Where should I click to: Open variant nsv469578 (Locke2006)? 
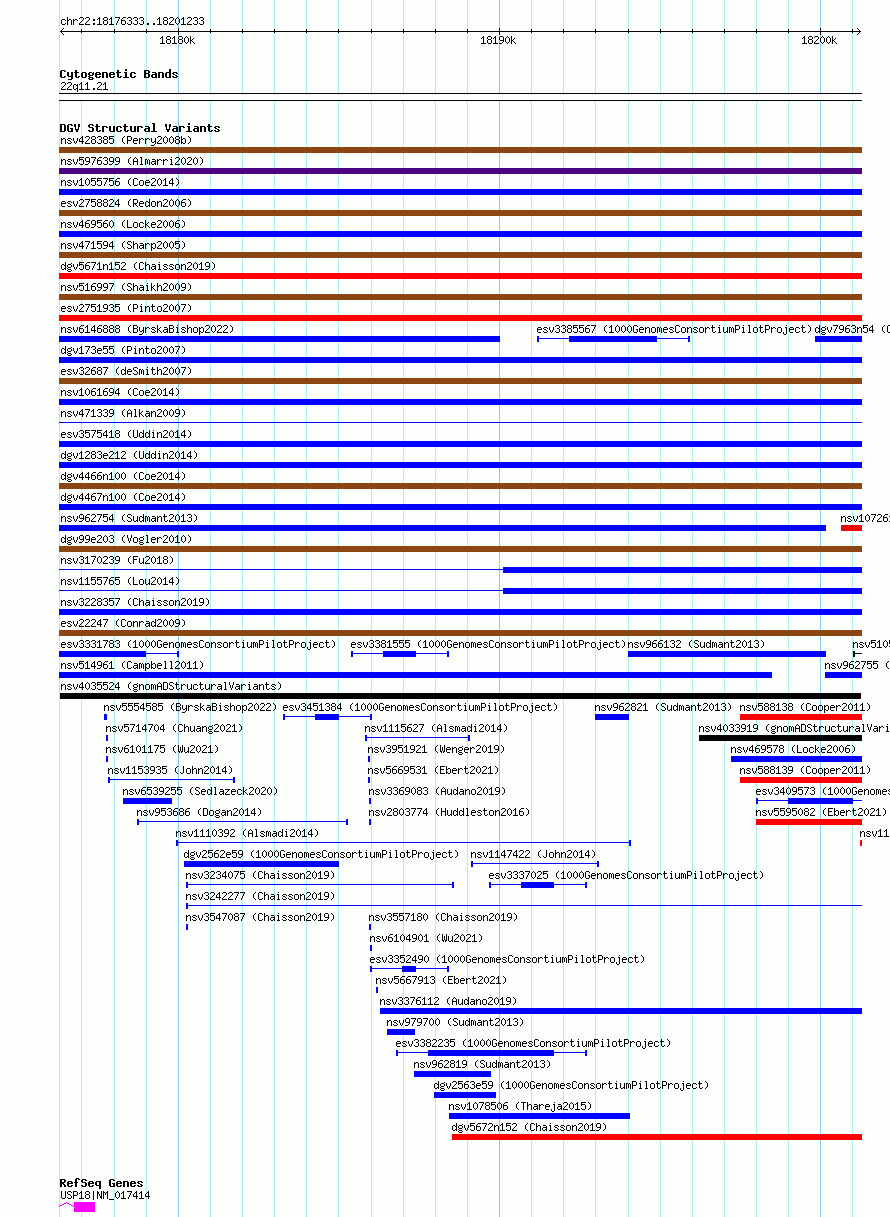(x=794, y=749)
